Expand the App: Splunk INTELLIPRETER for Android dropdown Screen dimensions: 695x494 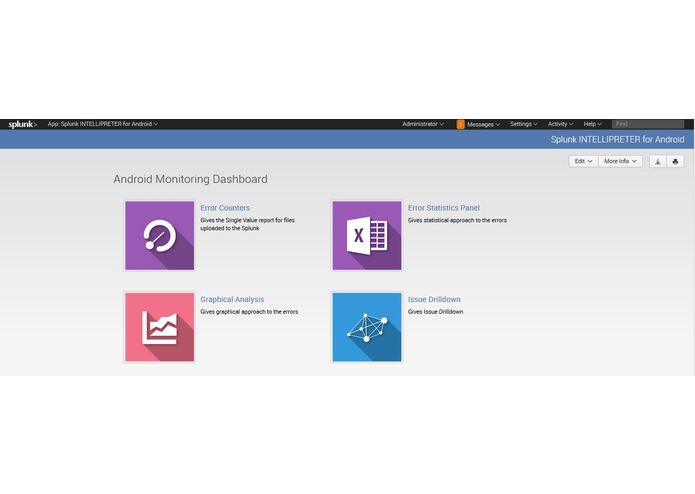[x=102, y=124]
